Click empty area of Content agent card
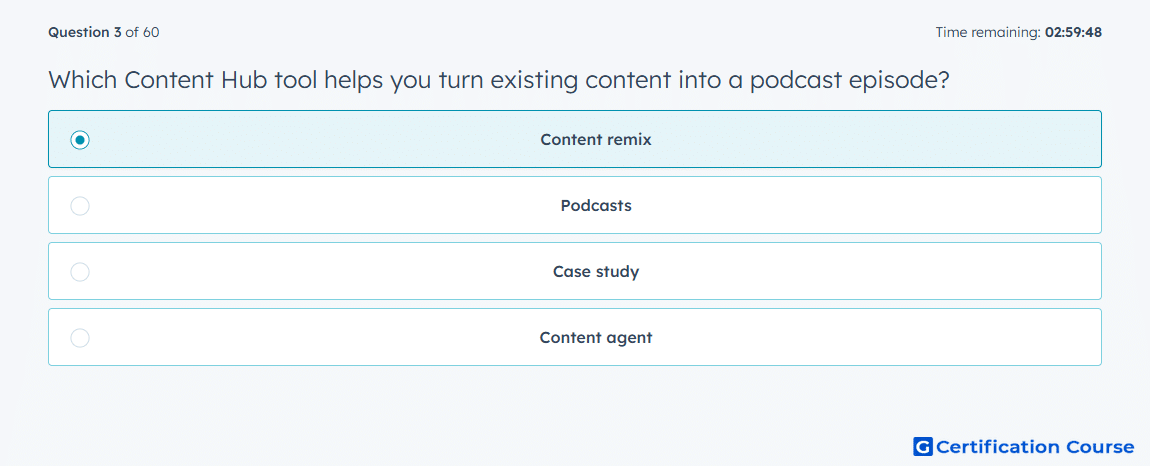 [880, 338]
